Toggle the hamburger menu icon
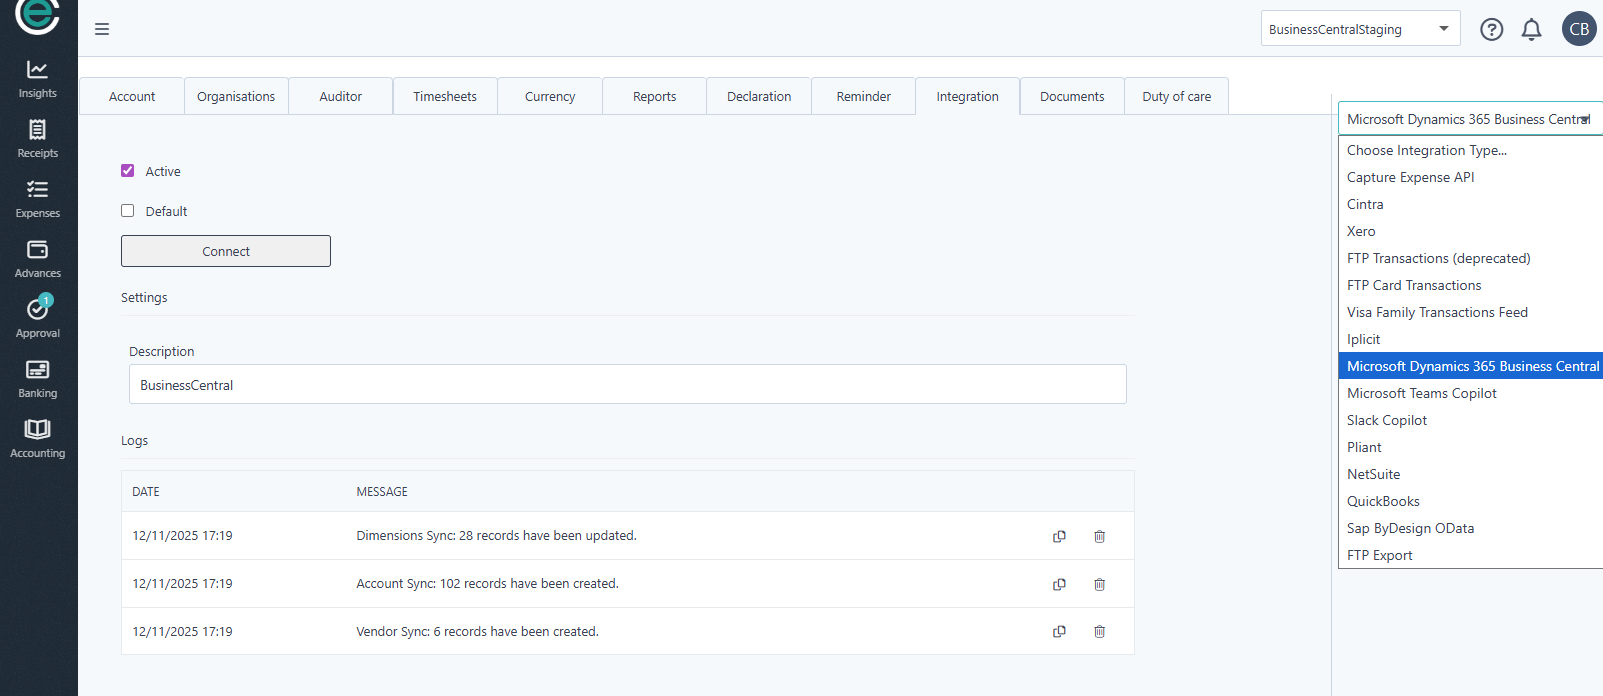The height and width of the screenshot is (696, 1603). (x=102, y=29)
